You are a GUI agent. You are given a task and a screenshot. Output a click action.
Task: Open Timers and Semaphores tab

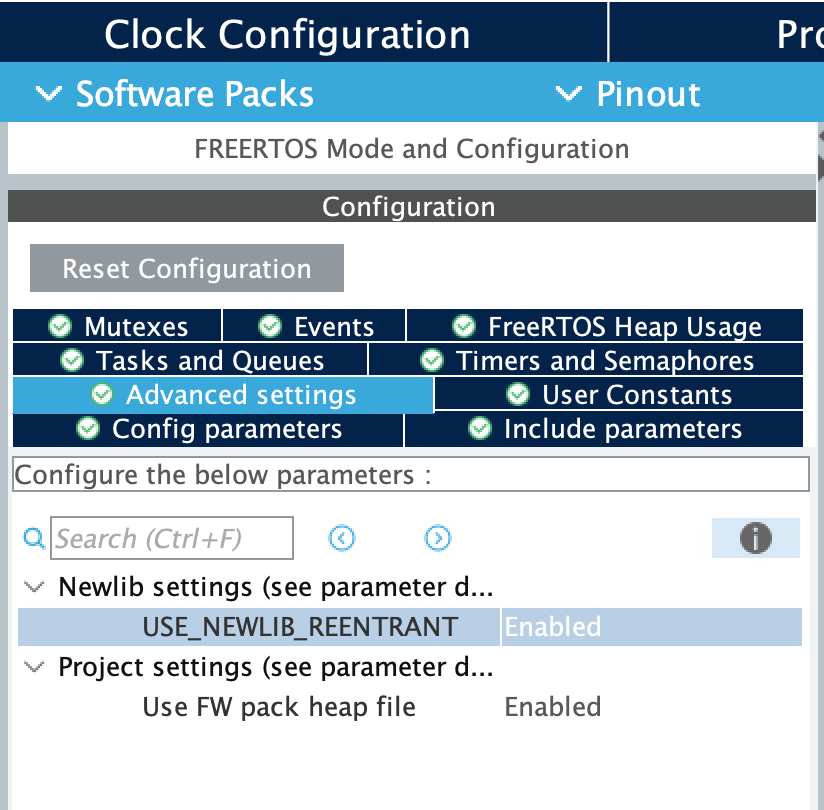(587, 360)
